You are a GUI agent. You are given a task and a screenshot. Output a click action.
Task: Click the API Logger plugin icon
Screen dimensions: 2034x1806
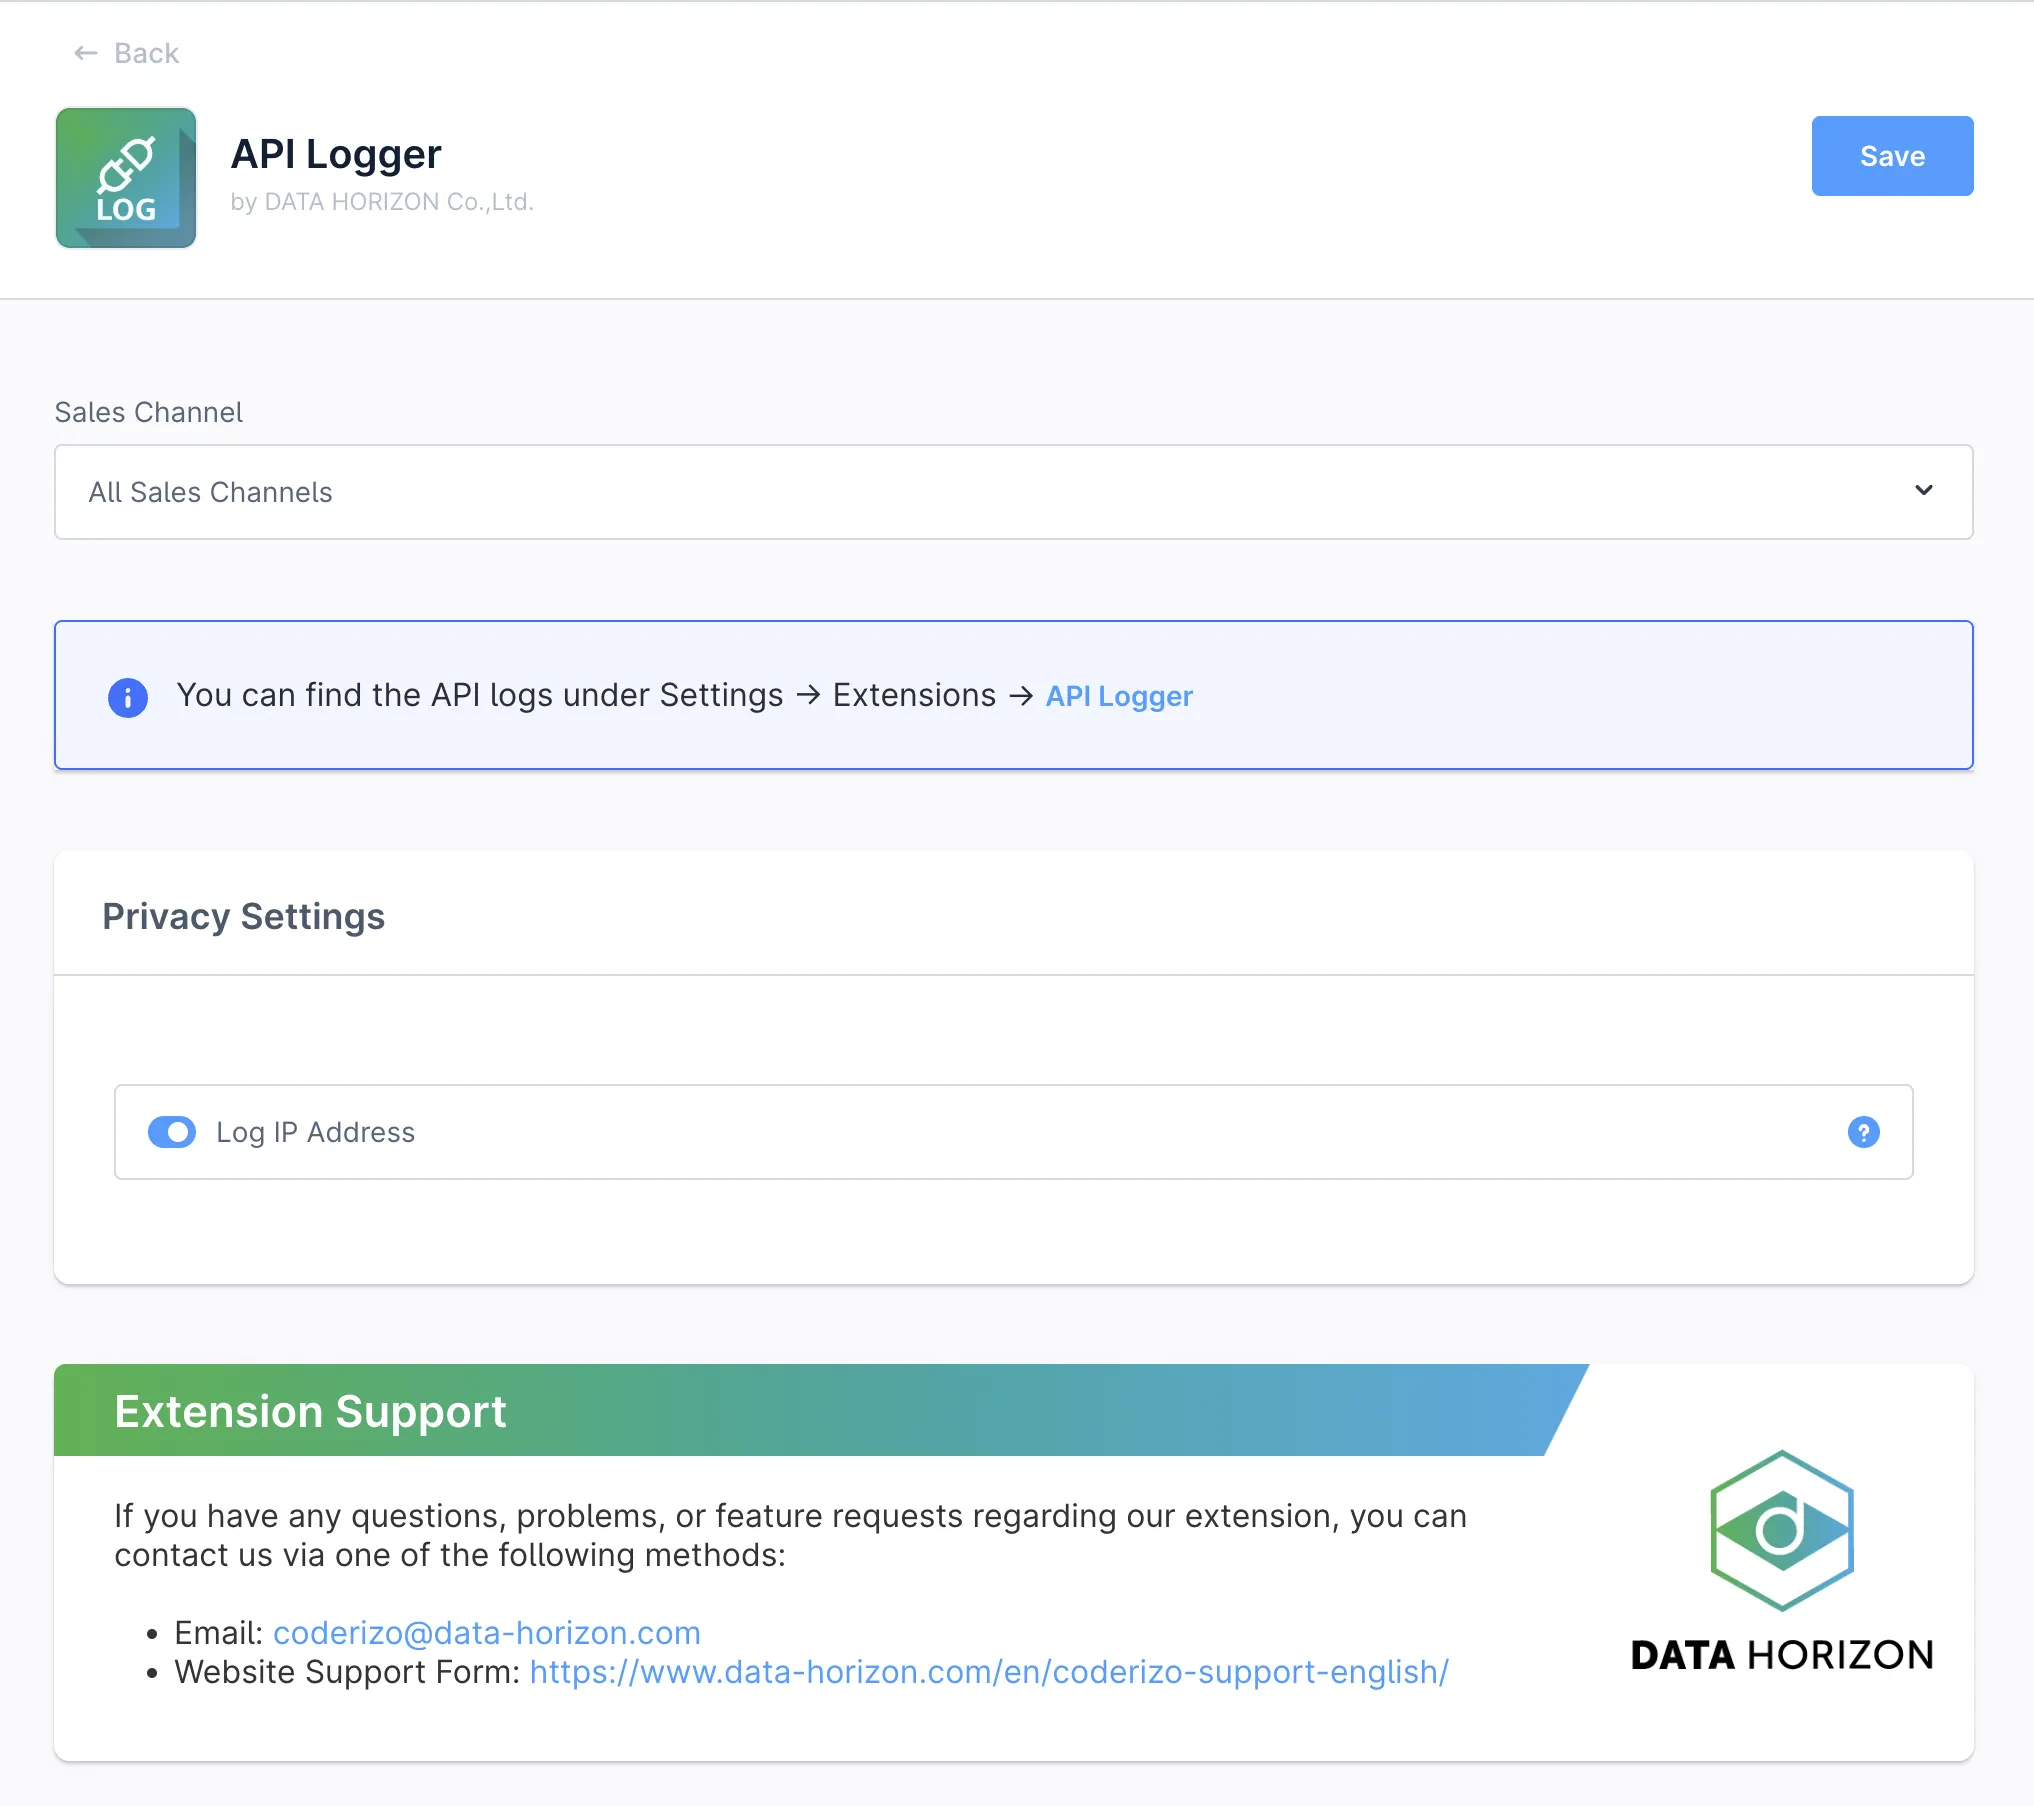point(126,178)
